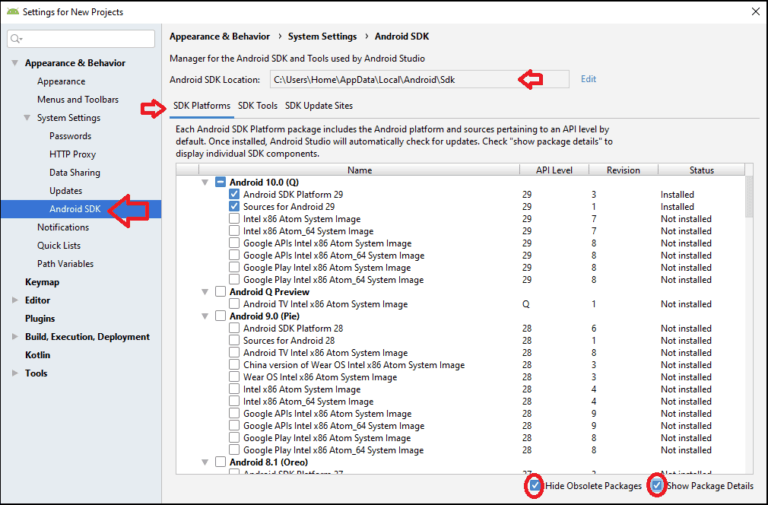Image resolution: width=768 pixels, height=505 pixels.
Task: Collapse the Android 9.0 (Pie) group
Action: pos(205,316)
